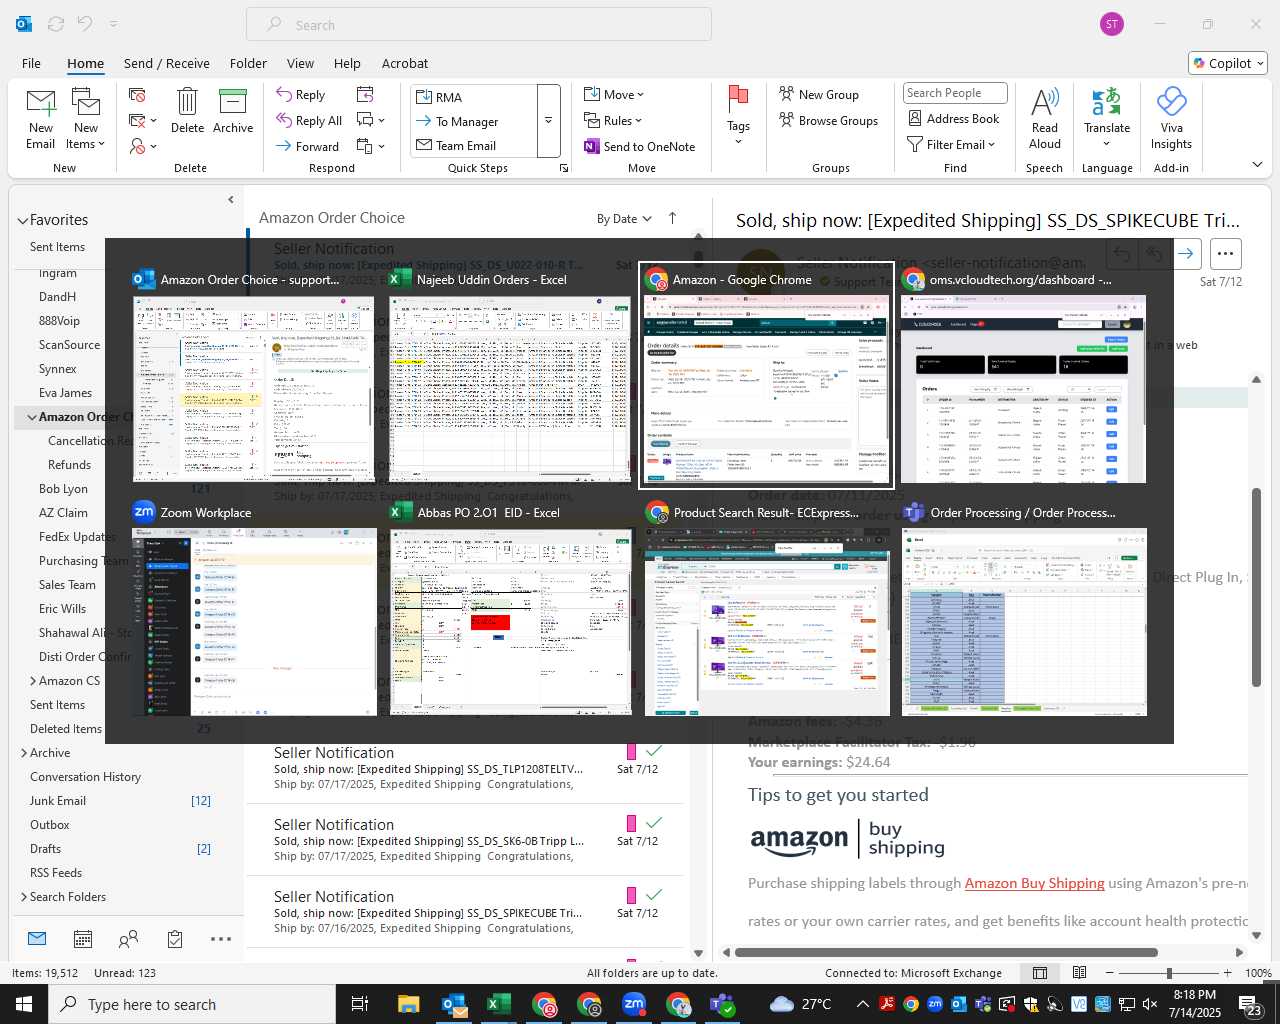
Task: Open File Explorer from the taskbar
Action: click(408, 1004)
